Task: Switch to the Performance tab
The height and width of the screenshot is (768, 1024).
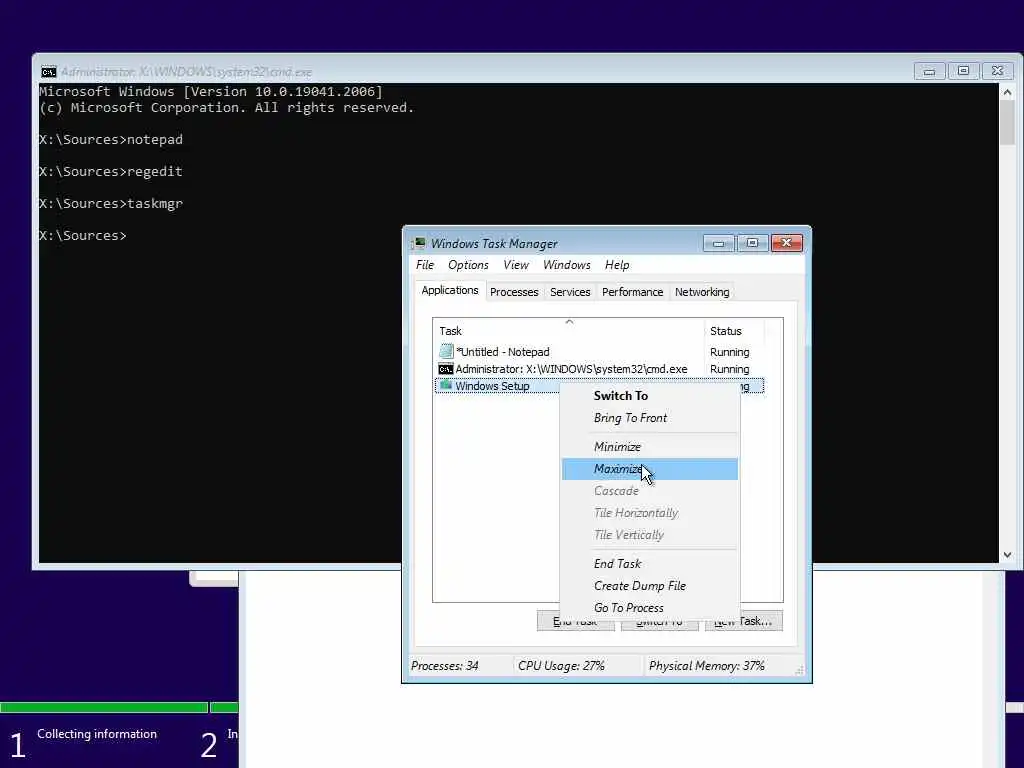Action: pos(632,292)
